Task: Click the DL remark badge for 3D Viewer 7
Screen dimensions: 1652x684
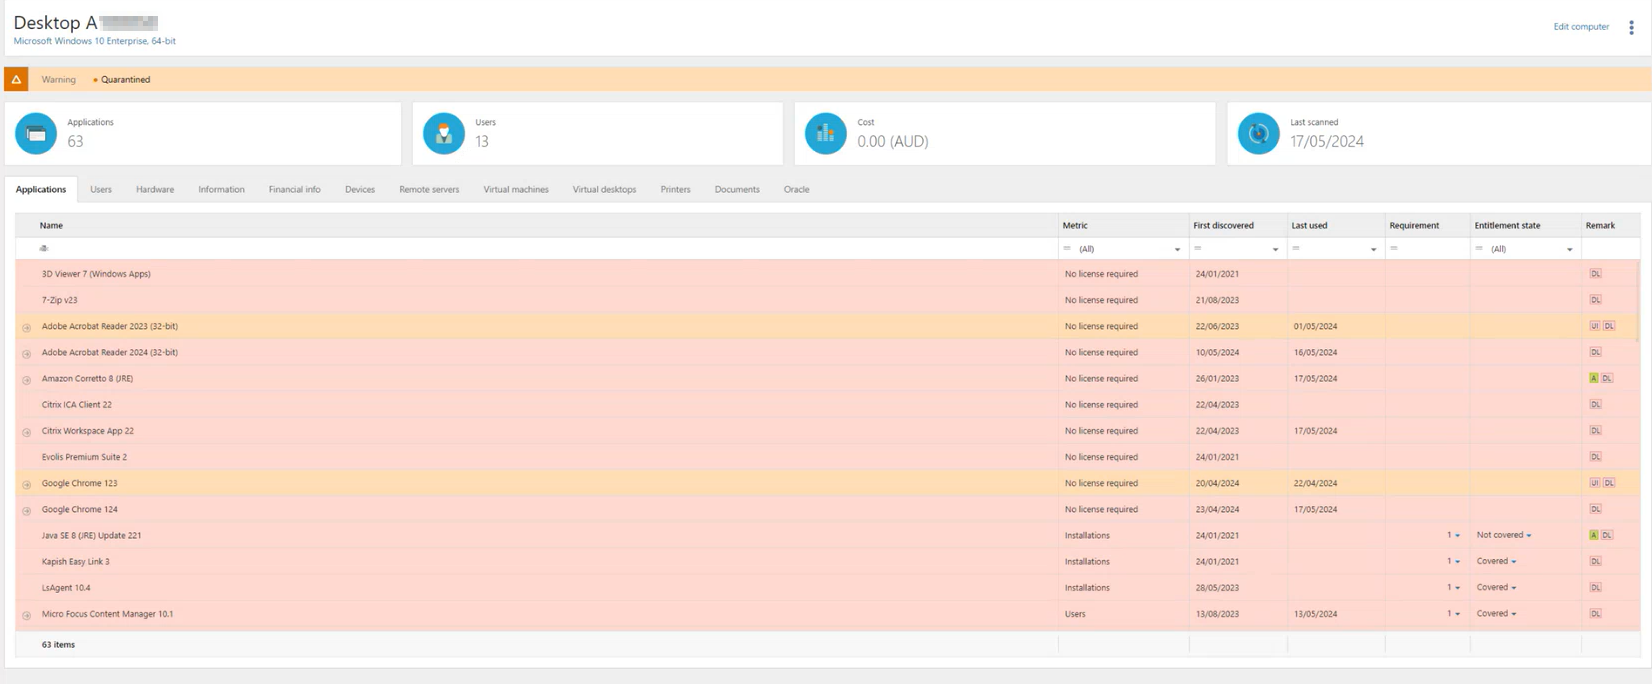Action: click(1595, 273)
